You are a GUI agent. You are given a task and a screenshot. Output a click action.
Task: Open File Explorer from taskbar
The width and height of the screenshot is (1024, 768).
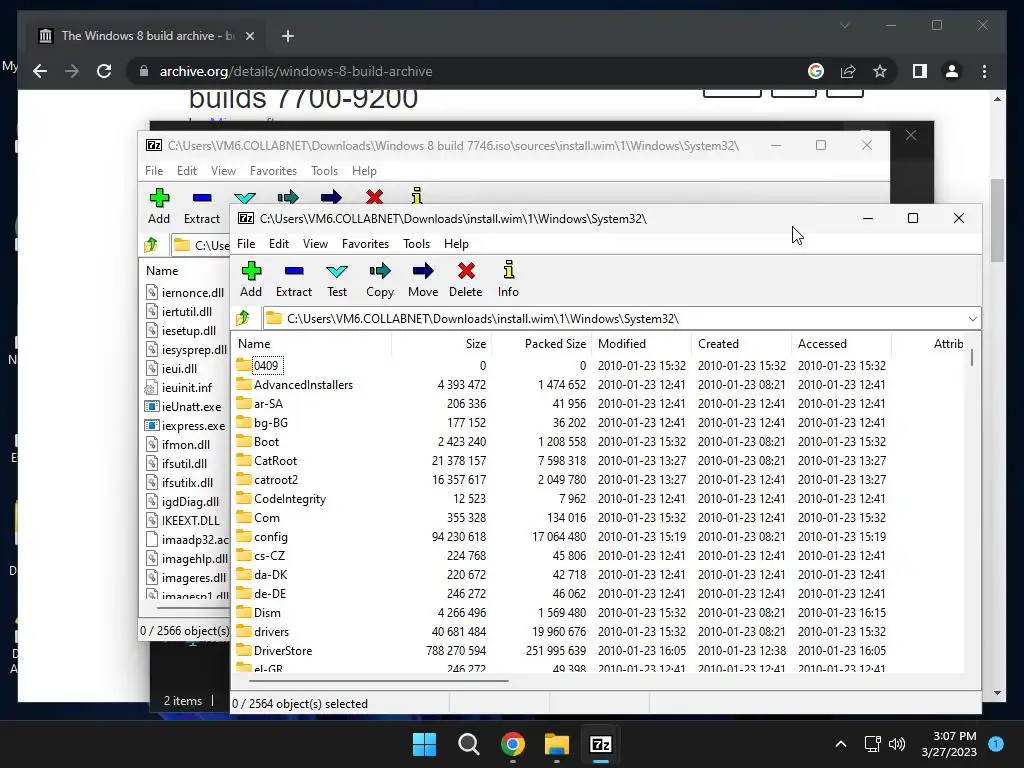point(556,744)
